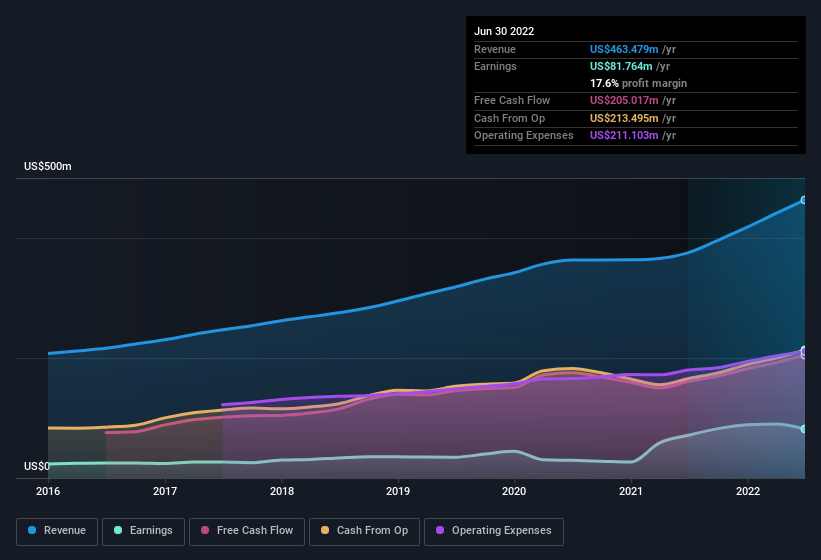The image size is (821, 560).
Task: Toggle the Revenue legend button
Action: pyautogui.click(x=57, y=531)
